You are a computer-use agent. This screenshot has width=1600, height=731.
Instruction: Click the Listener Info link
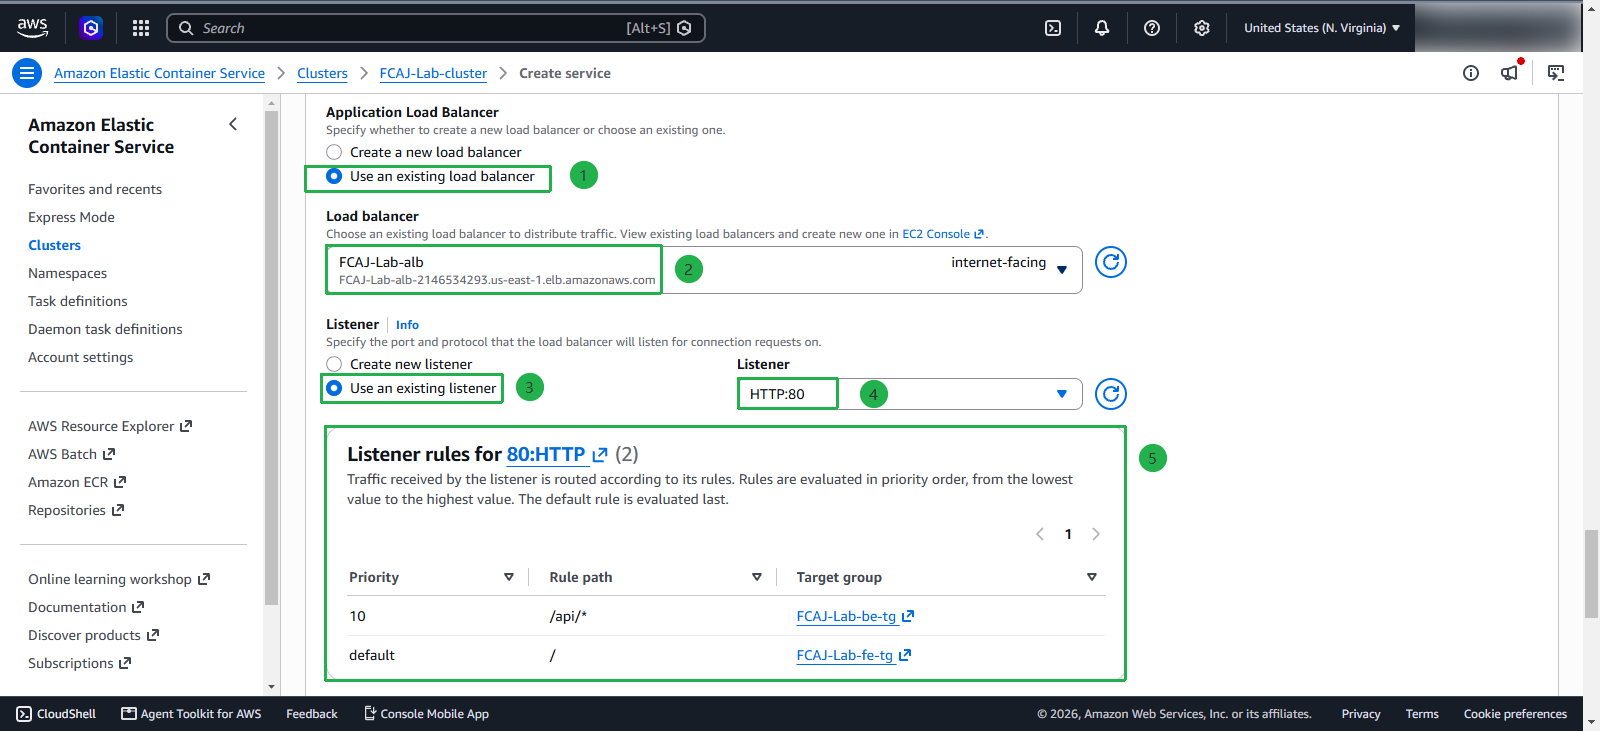[407, 325]
